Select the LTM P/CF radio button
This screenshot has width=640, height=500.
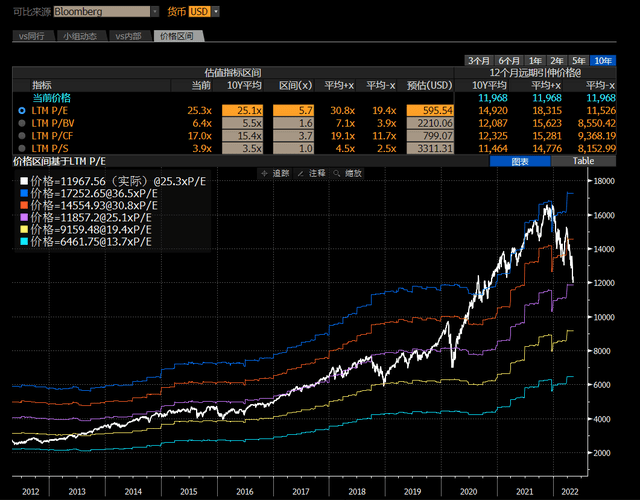22,134
